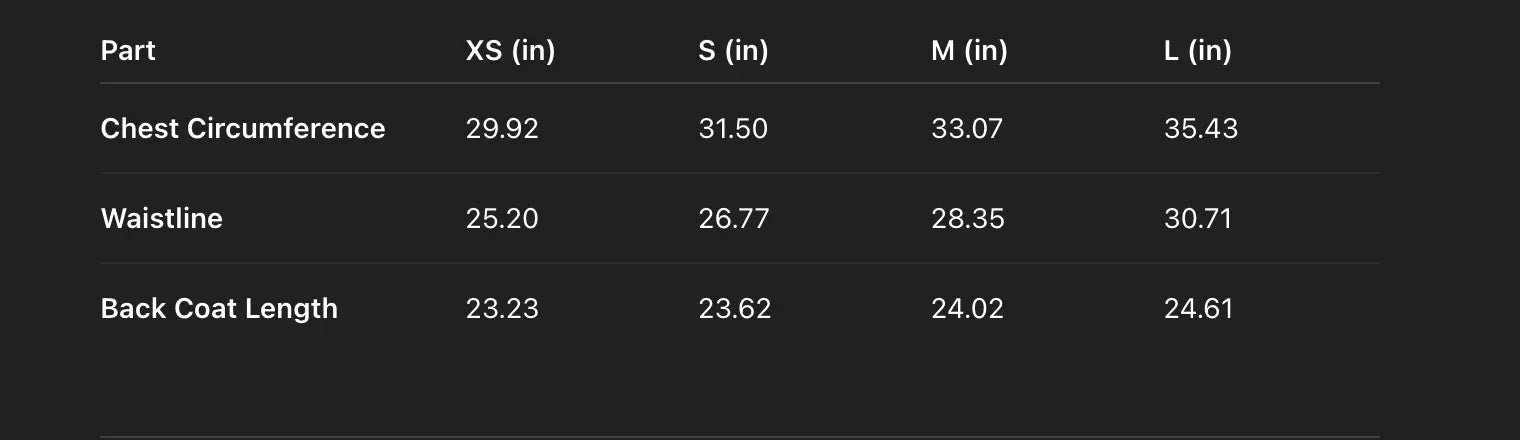
Task: Click the L waistline value 30.71
Action: [x=1197, y=219]
